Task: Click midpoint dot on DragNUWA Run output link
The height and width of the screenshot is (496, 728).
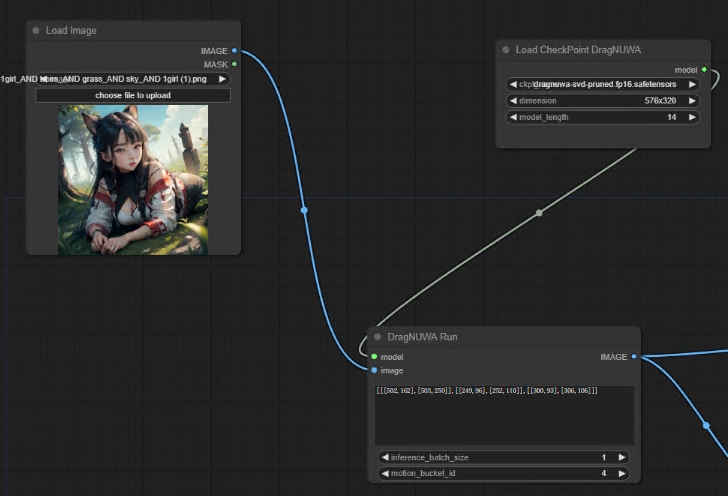Action: (706, 425)
